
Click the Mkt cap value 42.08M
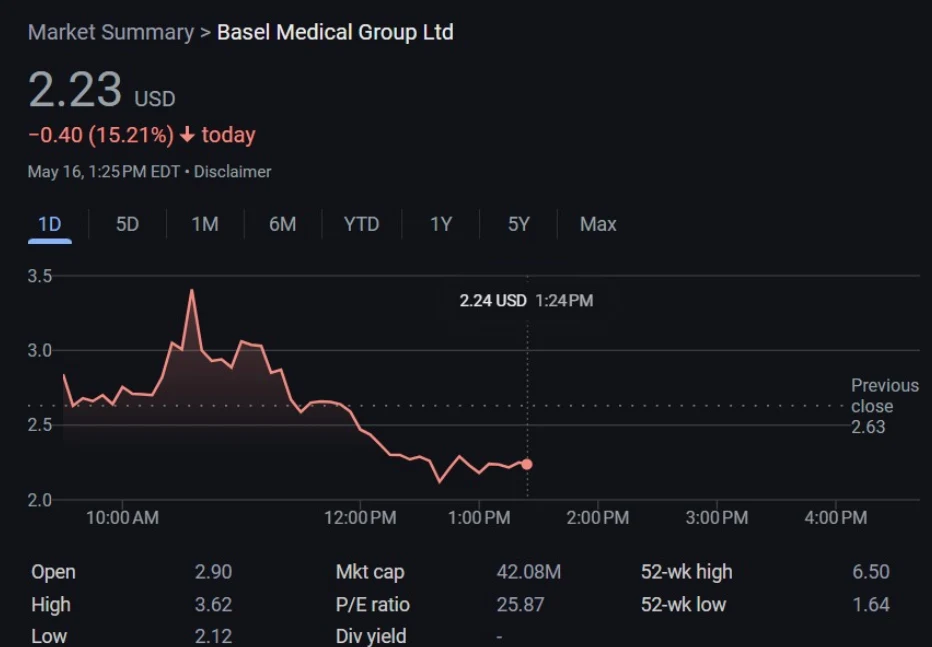528,572
